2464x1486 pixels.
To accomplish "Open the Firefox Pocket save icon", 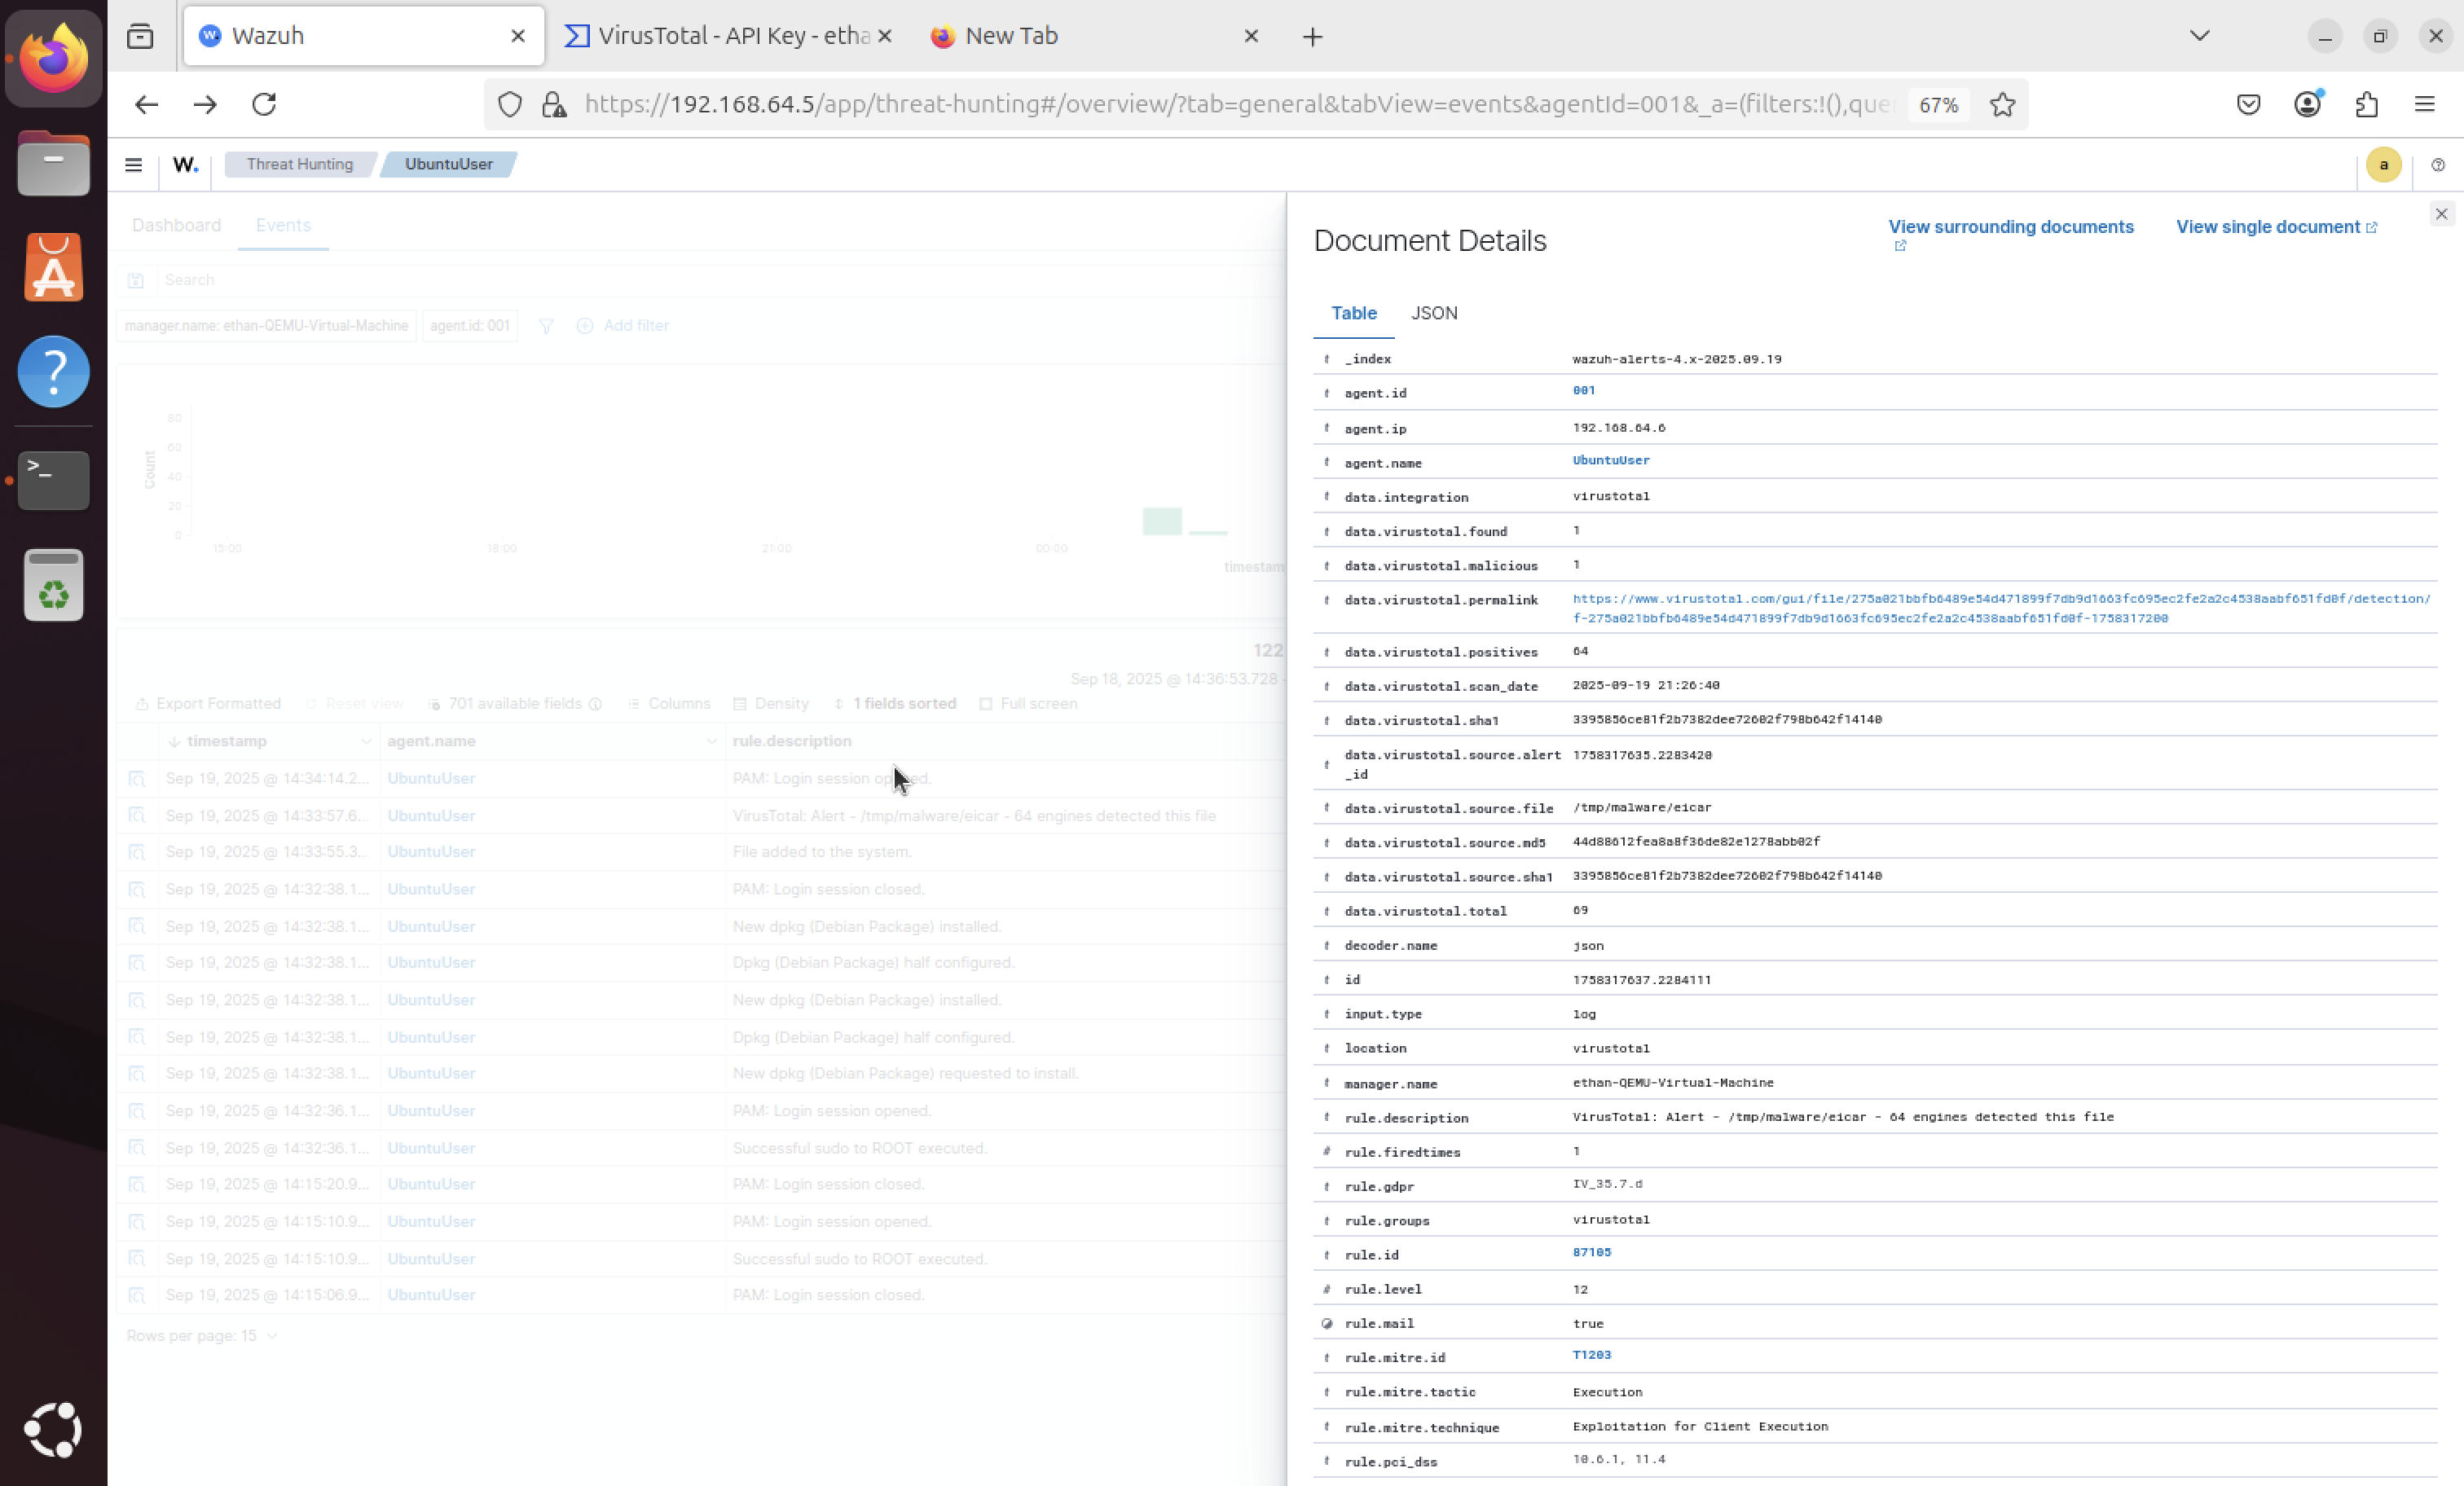I will pos(2248,104).
